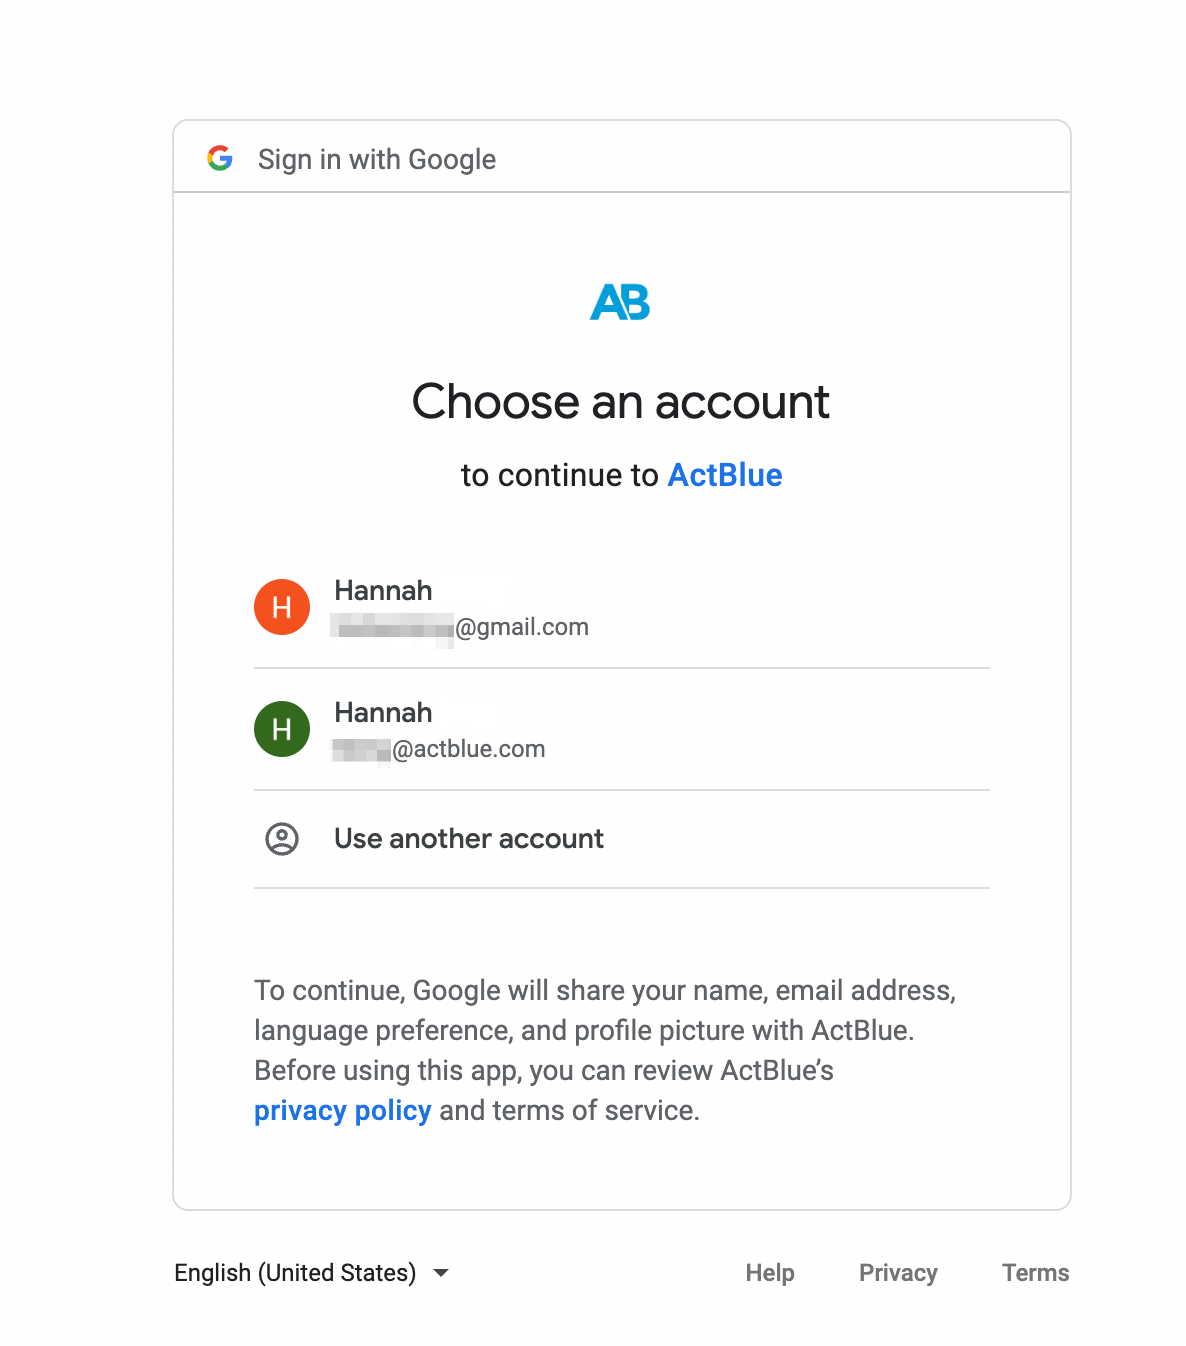Viewport: 1186px width, 1346px height.
Task: Click the ActBlue AB logo
Action: (620, 302)
